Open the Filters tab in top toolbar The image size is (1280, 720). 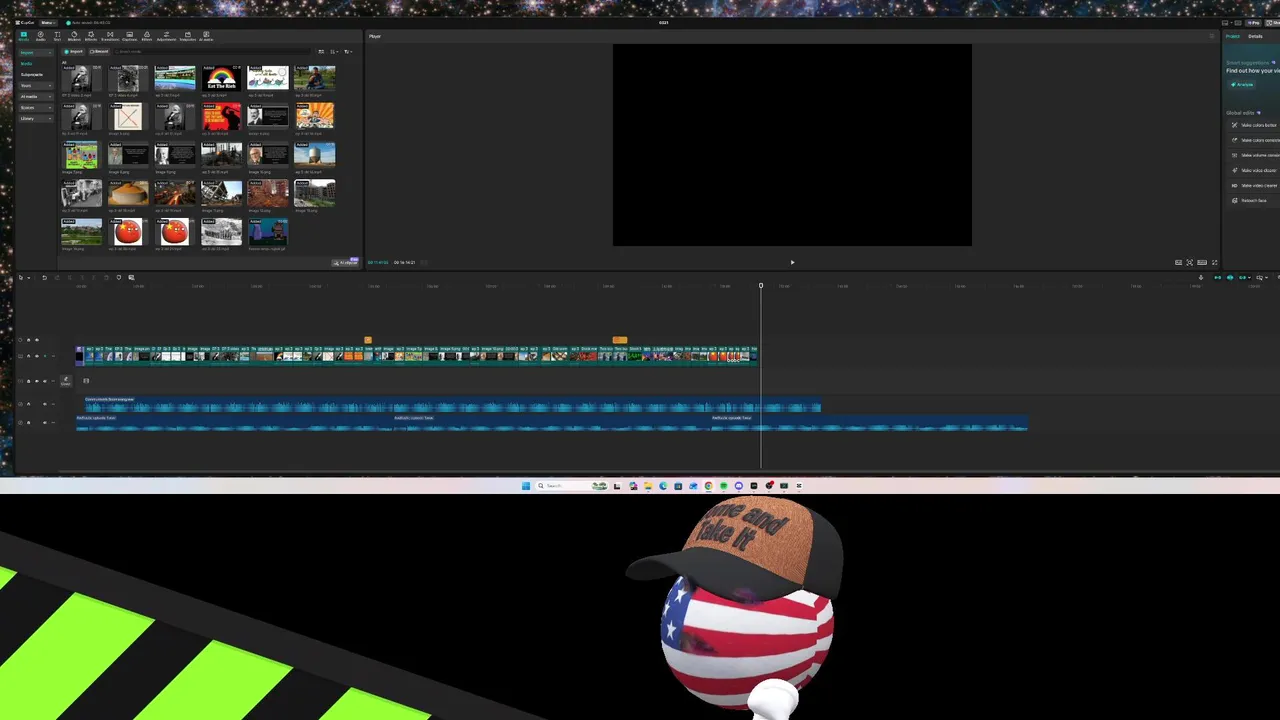point(147,36)
